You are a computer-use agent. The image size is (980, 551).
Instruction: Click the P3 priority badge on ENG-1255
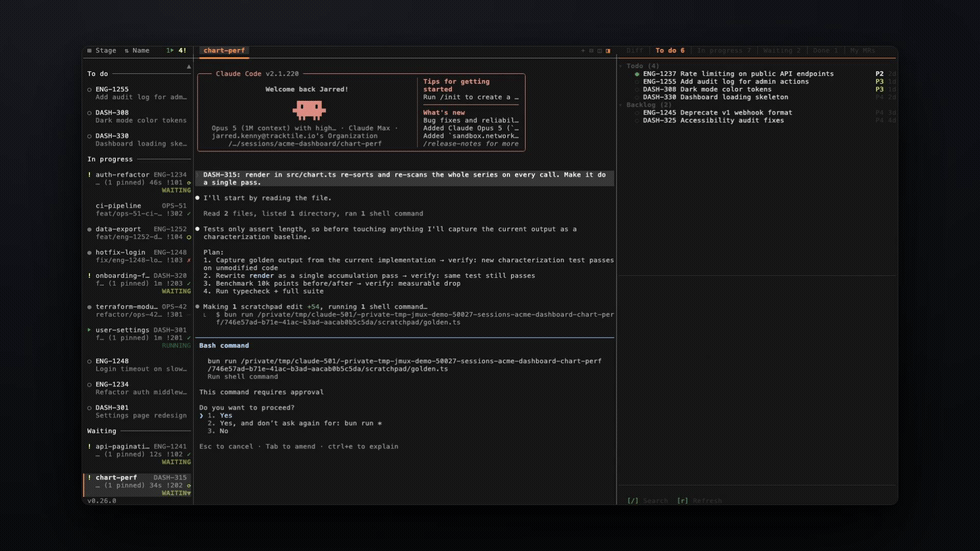[879, 82]
